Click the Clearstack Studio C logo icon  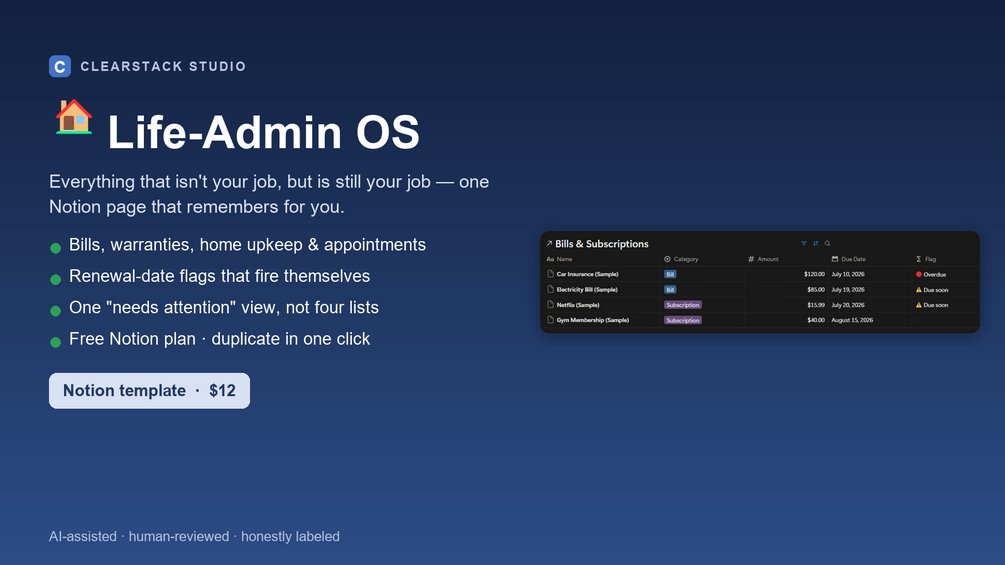tap(60, 66)
